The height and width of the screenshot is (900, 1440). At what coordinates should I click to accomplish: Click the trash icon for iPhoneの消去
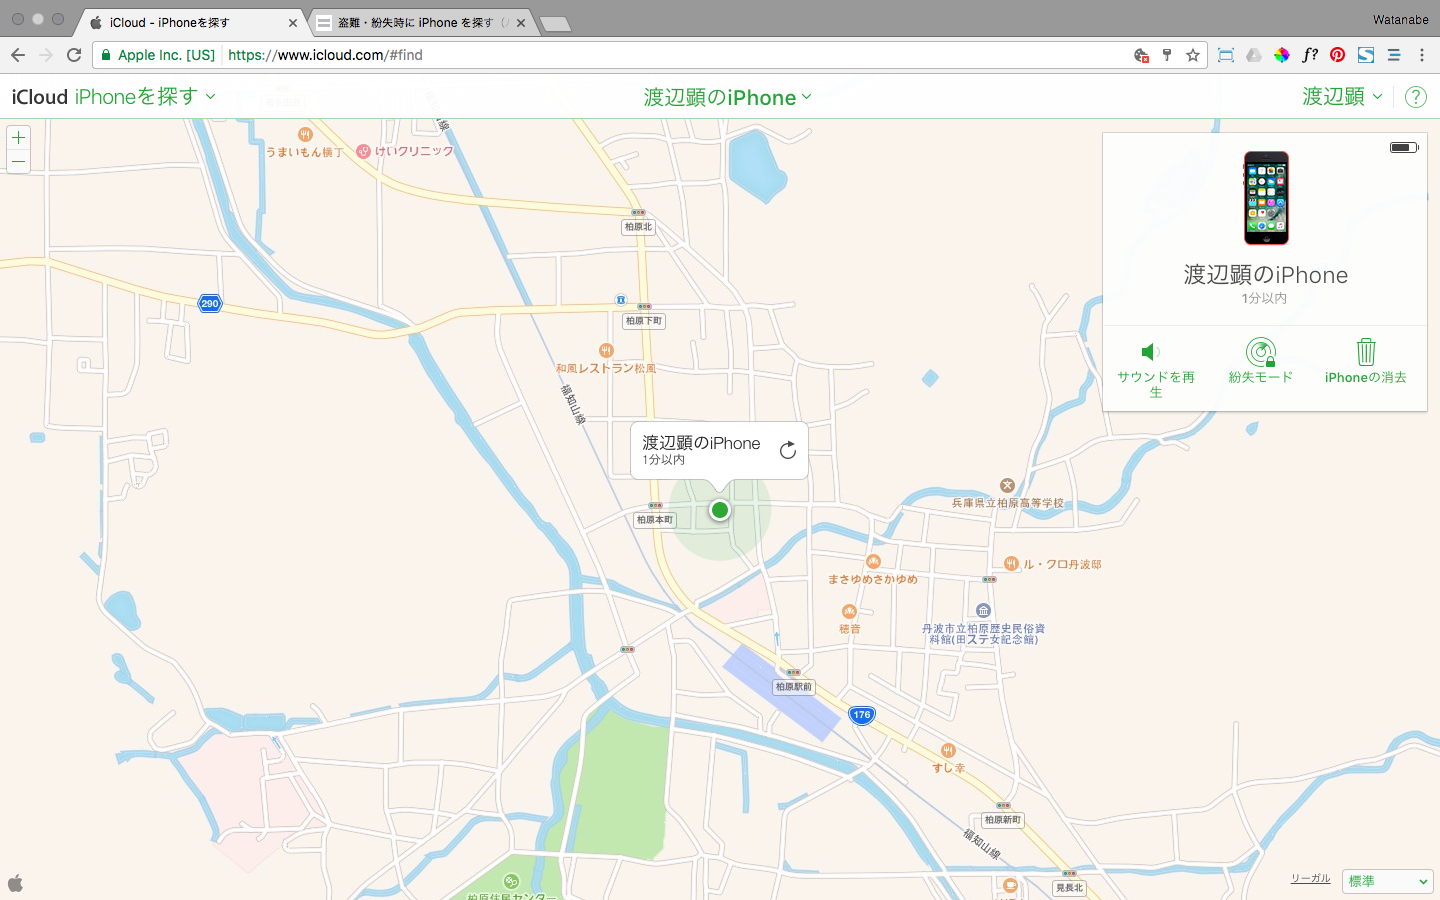click(1366, 352)
